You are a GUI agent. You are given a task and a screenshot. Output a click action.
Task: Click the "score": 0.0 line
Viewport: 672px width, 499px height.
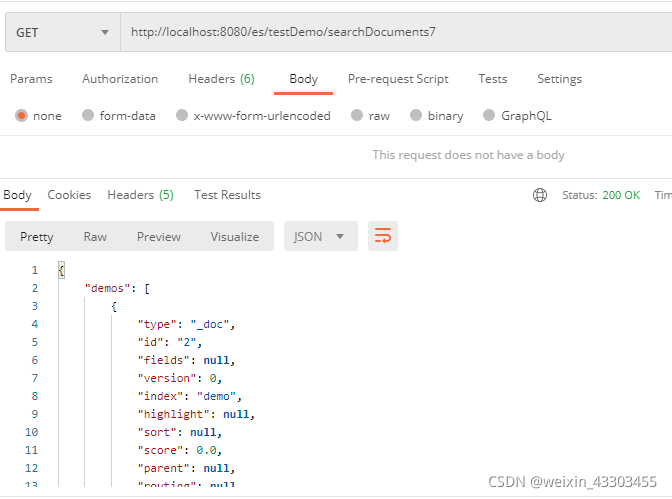point(180,450)
